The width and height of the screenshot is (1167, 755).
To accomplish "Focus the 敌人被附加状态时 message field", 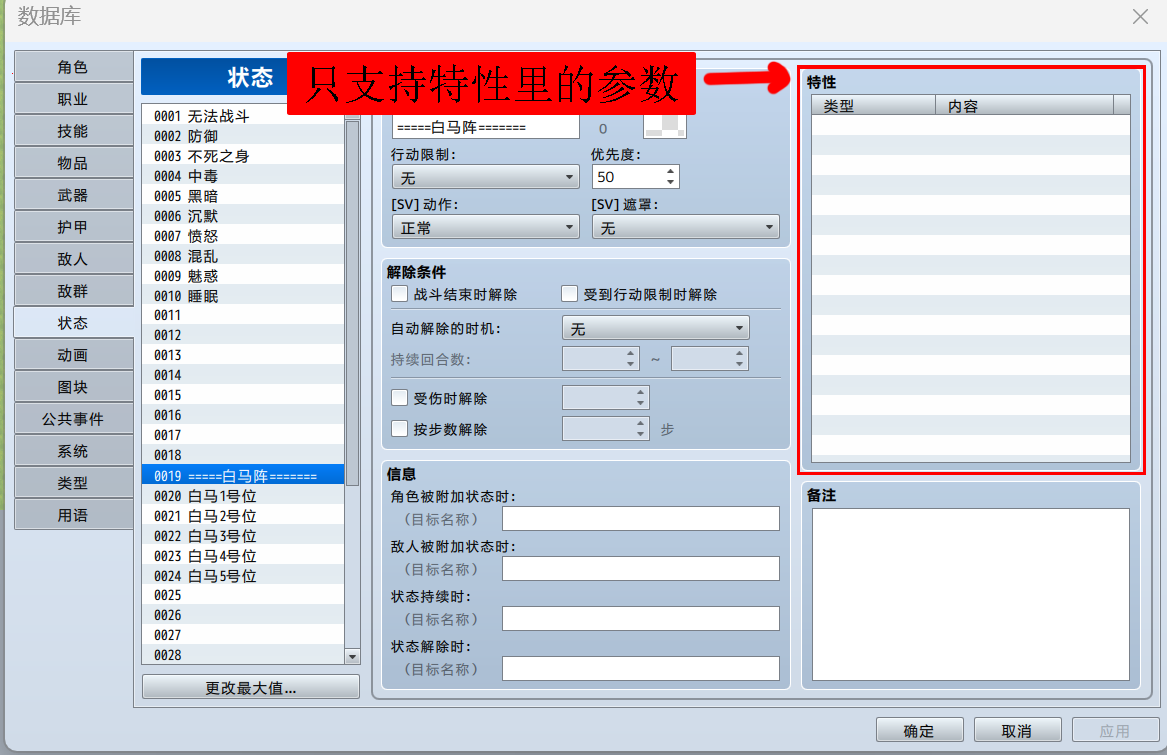I will (641, 568).
